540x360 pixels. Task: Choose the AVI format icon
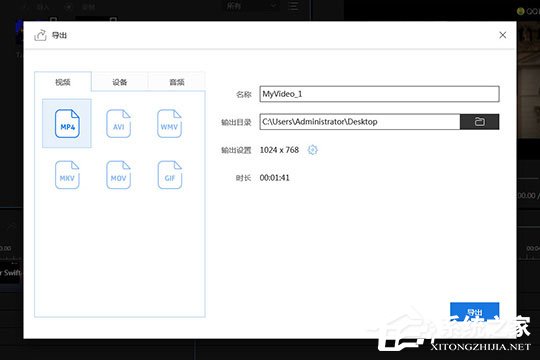tap(118, 123)
